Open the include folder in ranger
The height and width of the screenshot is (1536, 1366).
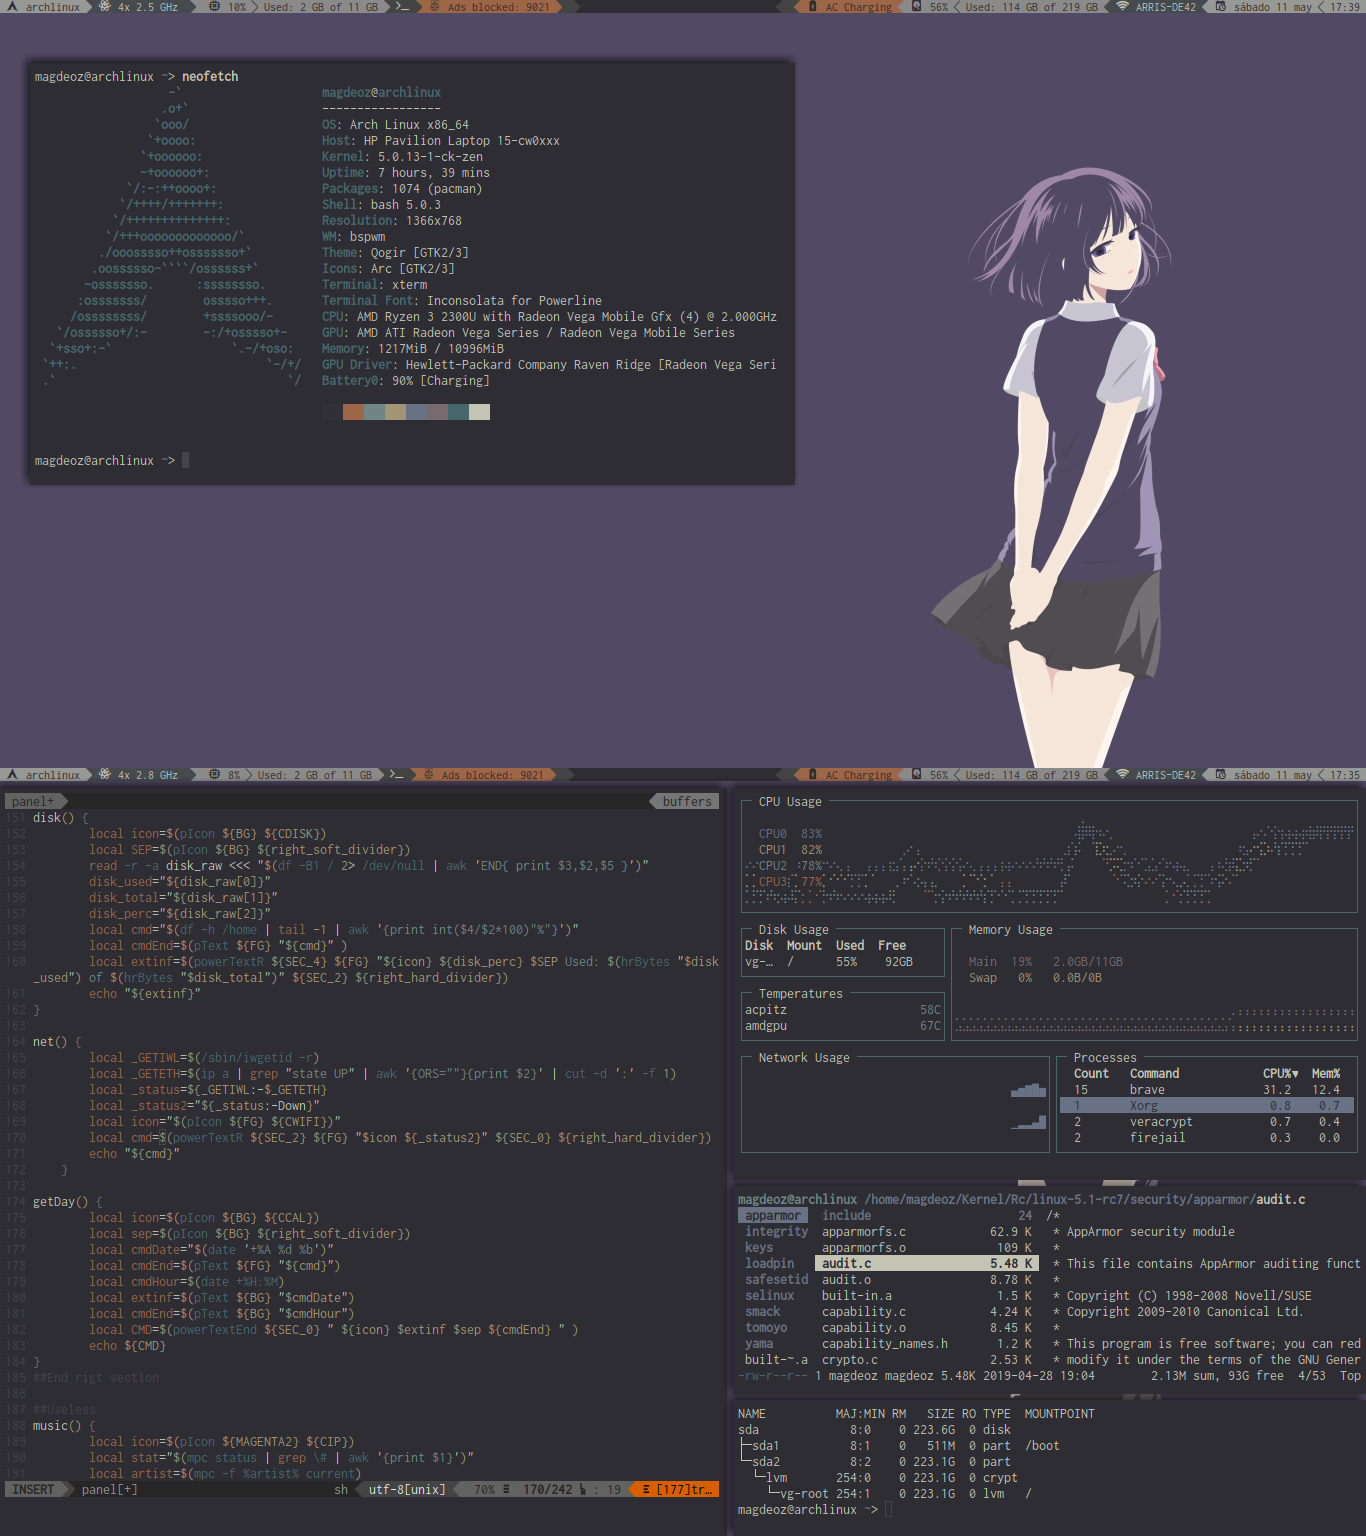pyautogui.click(x=927, y=1216)
